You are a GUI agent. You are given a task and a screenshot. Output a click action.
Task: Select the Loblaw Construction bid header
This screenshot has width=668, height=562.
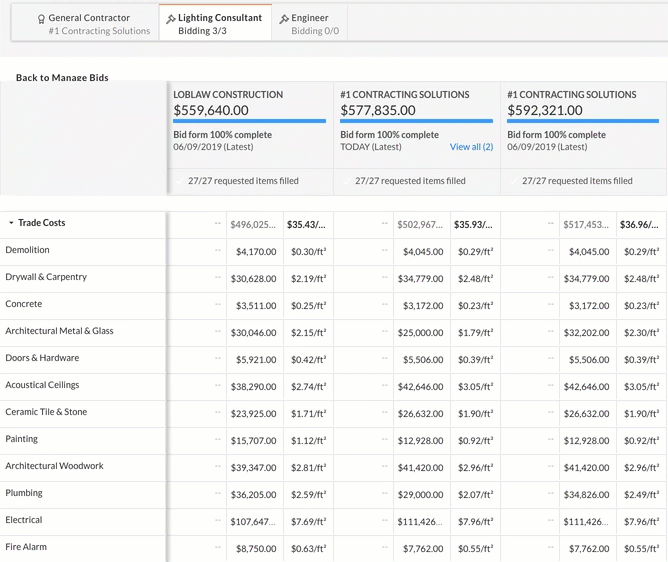tap(250, 125)
